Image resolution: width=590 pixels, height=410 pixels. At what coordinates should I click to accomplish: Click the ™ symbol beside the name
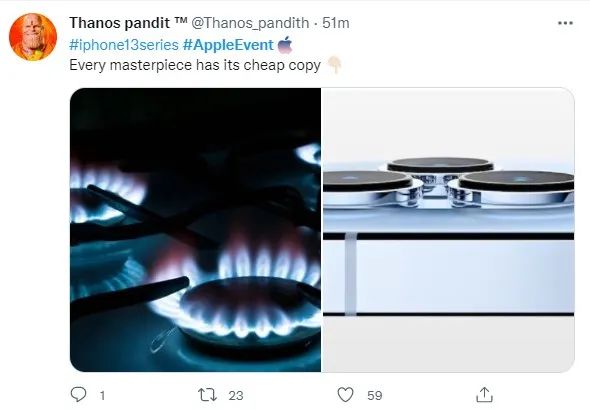(x=181, y=21)
